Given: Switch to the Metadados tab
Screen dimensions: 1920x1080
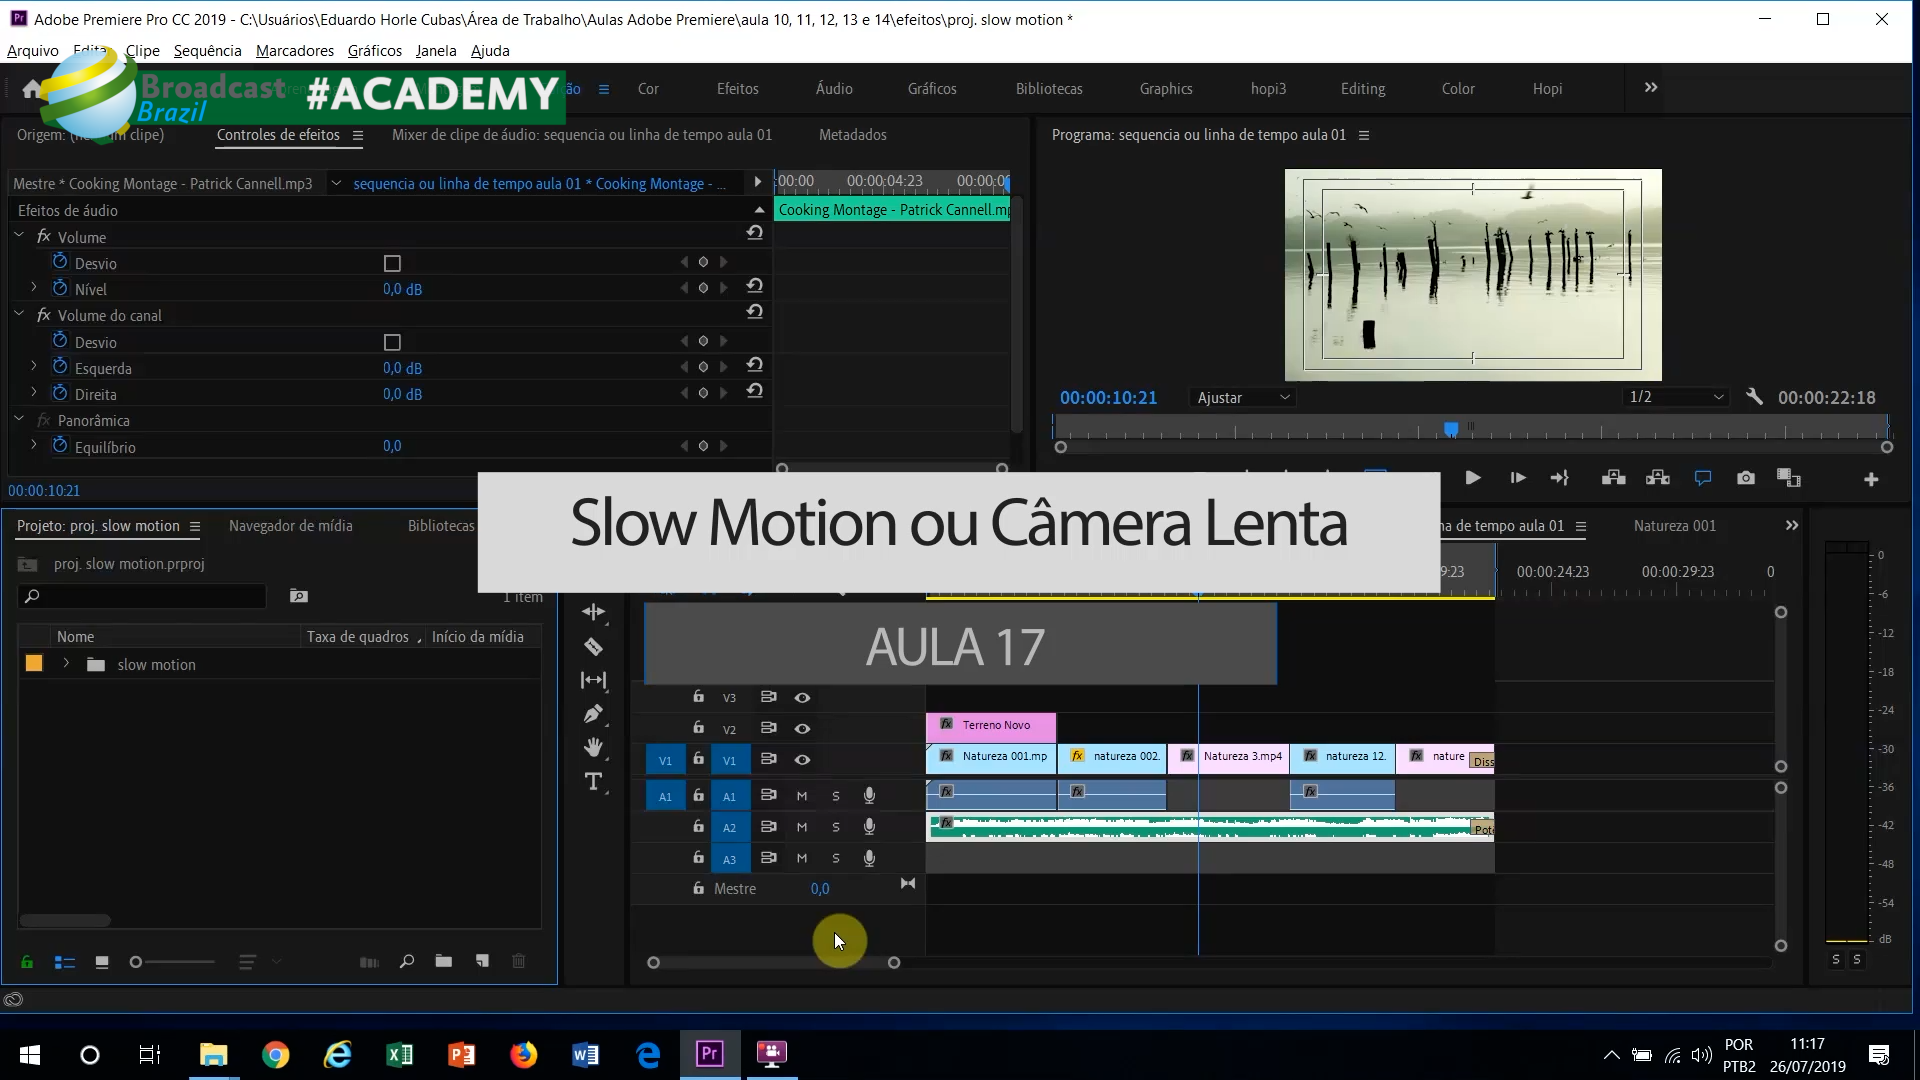Looking at the screenshot, I should 852,135.
